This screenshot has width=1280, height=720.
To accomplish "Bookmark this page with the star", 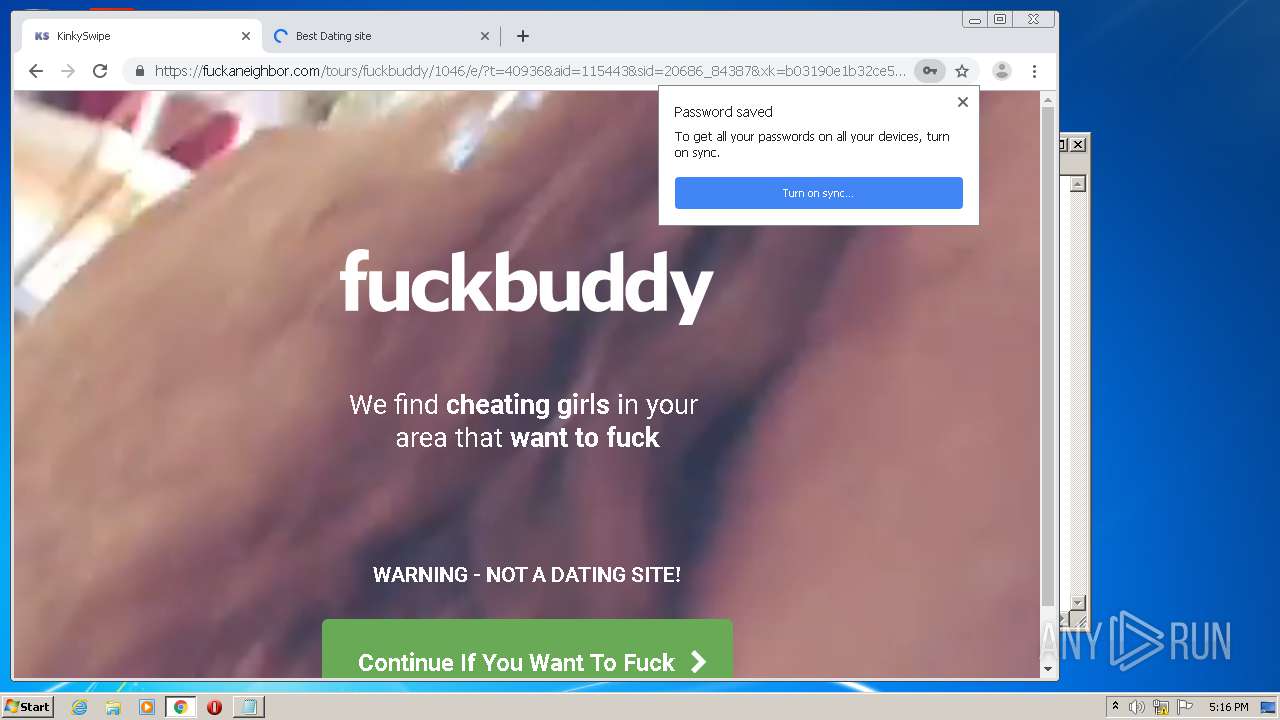I will (962, 71).
